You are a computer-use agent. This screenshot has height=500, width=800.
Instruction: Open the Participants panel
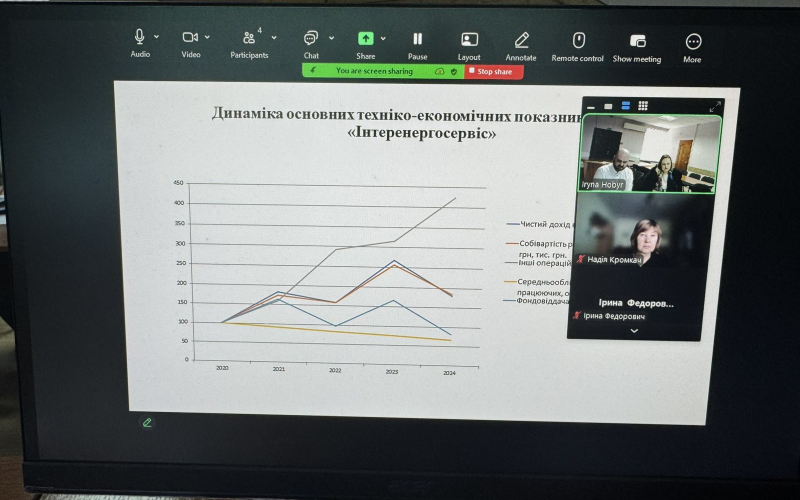pyautogui.click(x=248, y=38)
